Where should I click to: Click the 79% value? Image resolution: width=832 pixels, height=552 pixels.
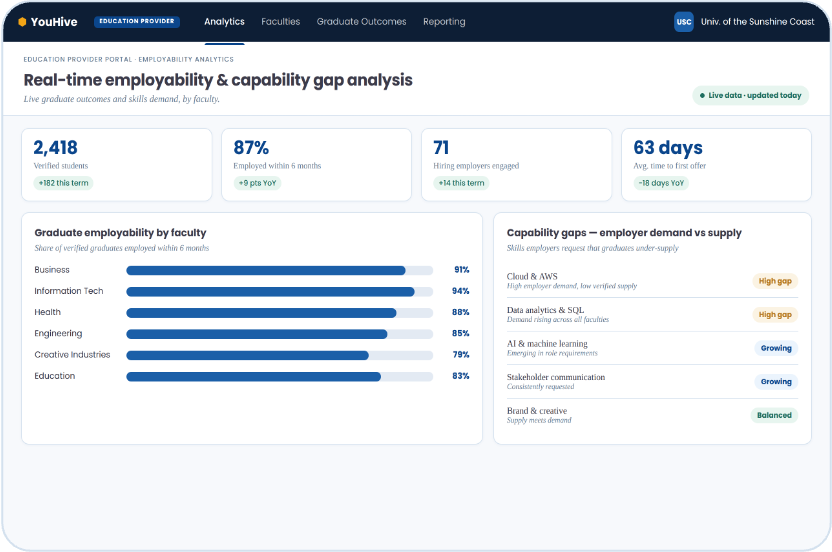pyautogui.click(x=461, y=355)
